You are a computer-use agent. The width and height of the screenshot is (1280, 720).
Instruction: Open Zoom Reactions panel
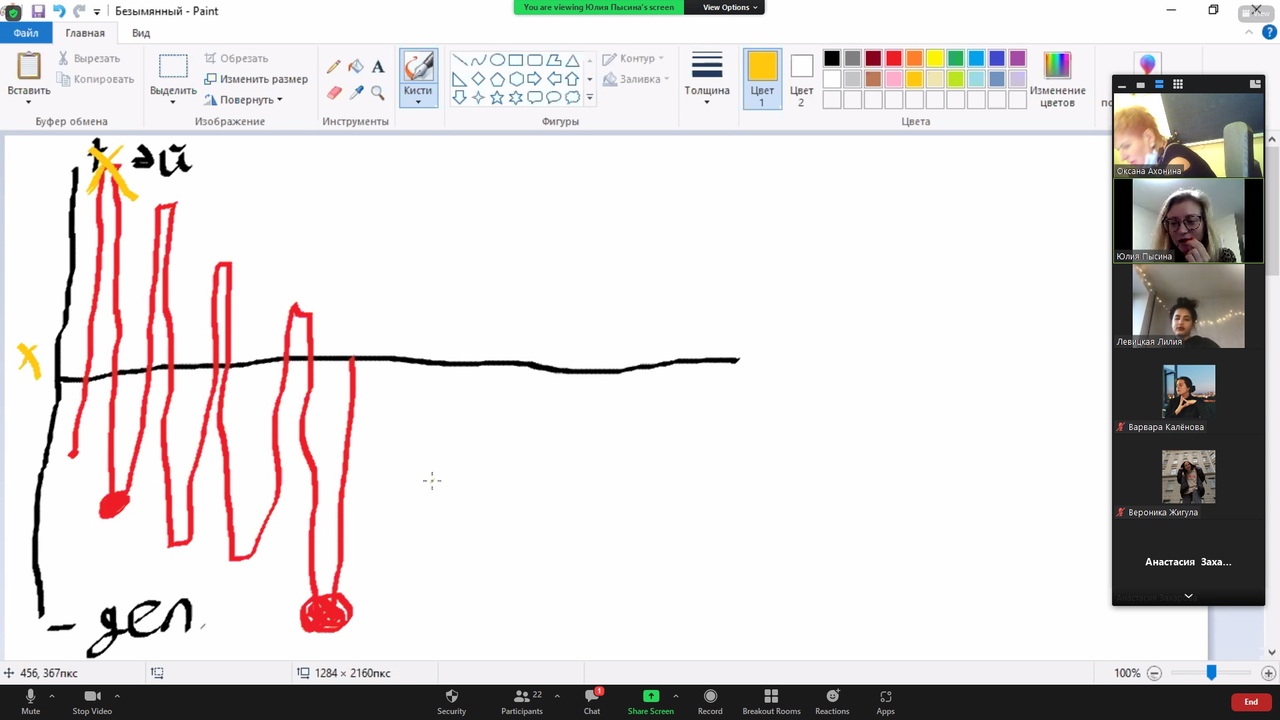pyautogui.click(x=832, y=701)
